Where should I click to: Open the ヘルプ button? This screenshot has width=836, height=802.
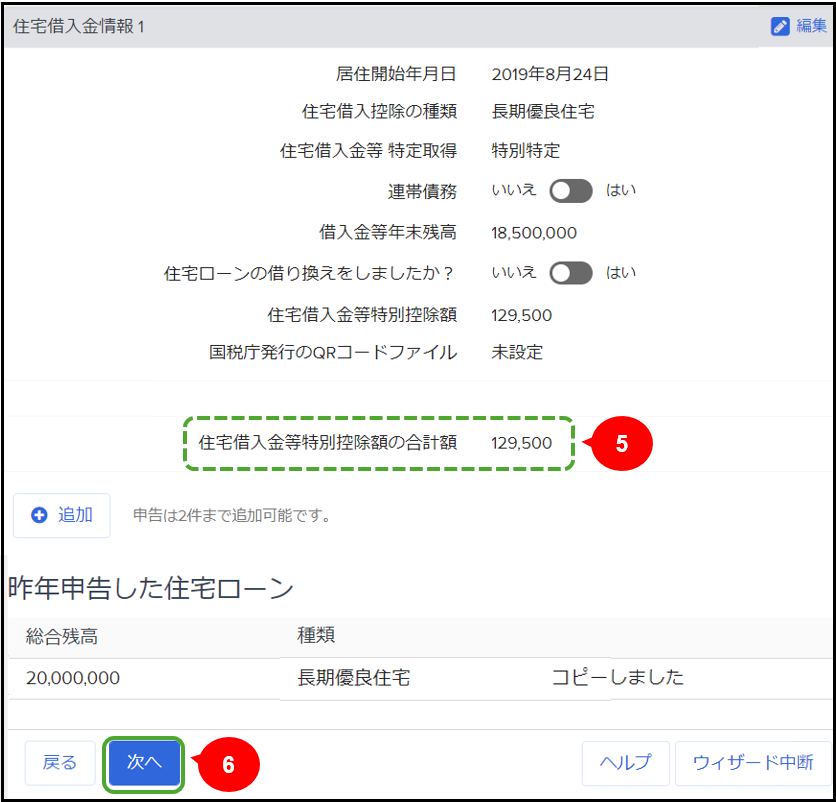pos(625,763)
